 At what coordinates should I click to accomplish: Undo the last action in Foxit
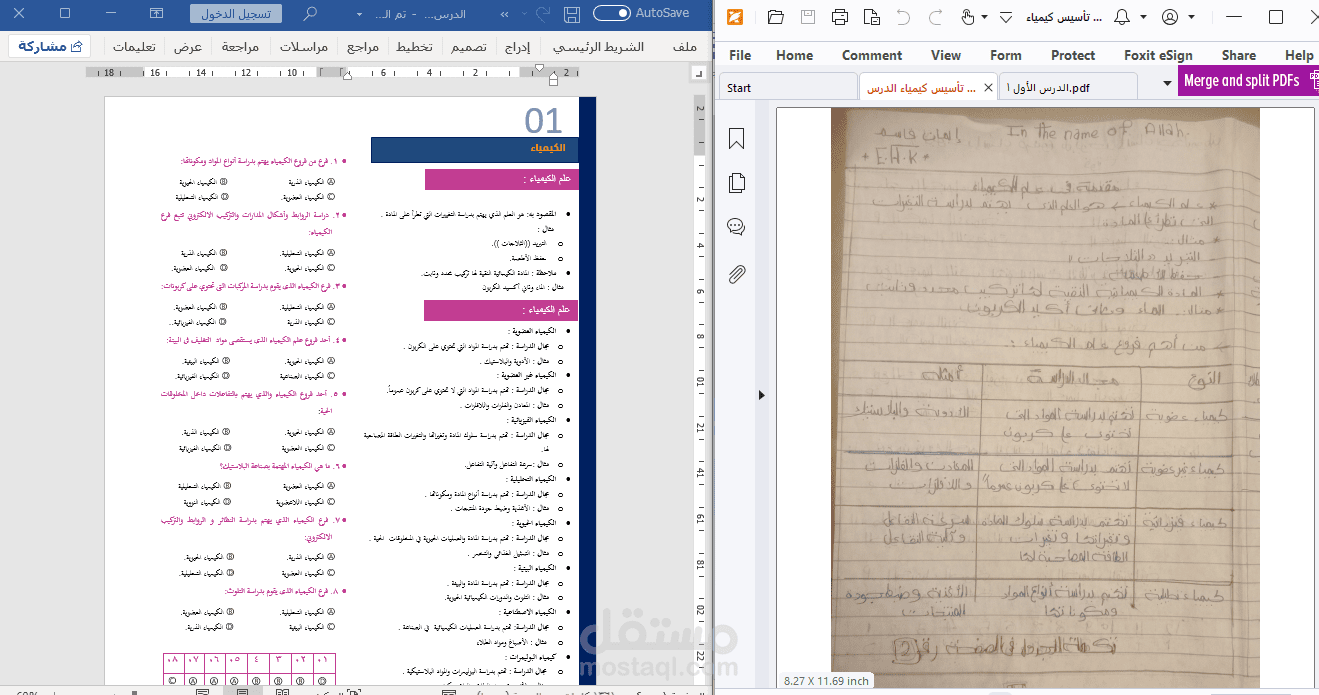(901, 17)
